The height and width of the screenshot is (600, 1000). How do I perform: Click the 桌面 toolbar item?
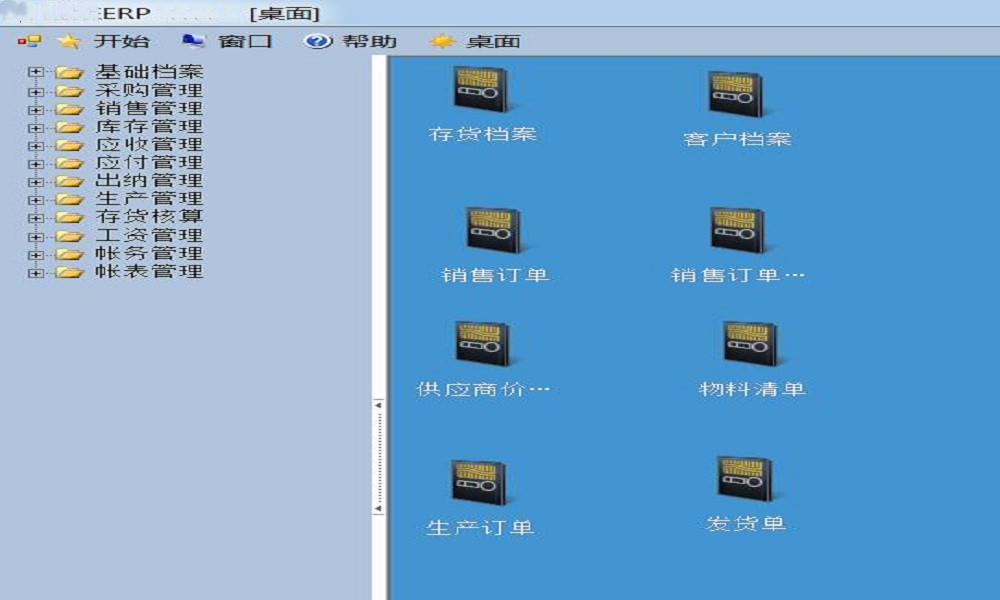click(492, 41)
